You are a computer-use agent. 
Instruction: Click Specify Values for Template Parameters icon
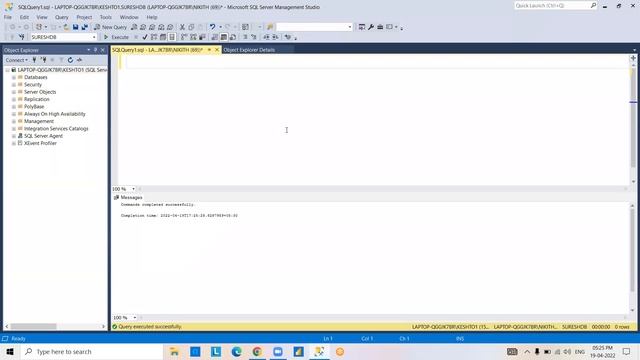pos(288,37)
